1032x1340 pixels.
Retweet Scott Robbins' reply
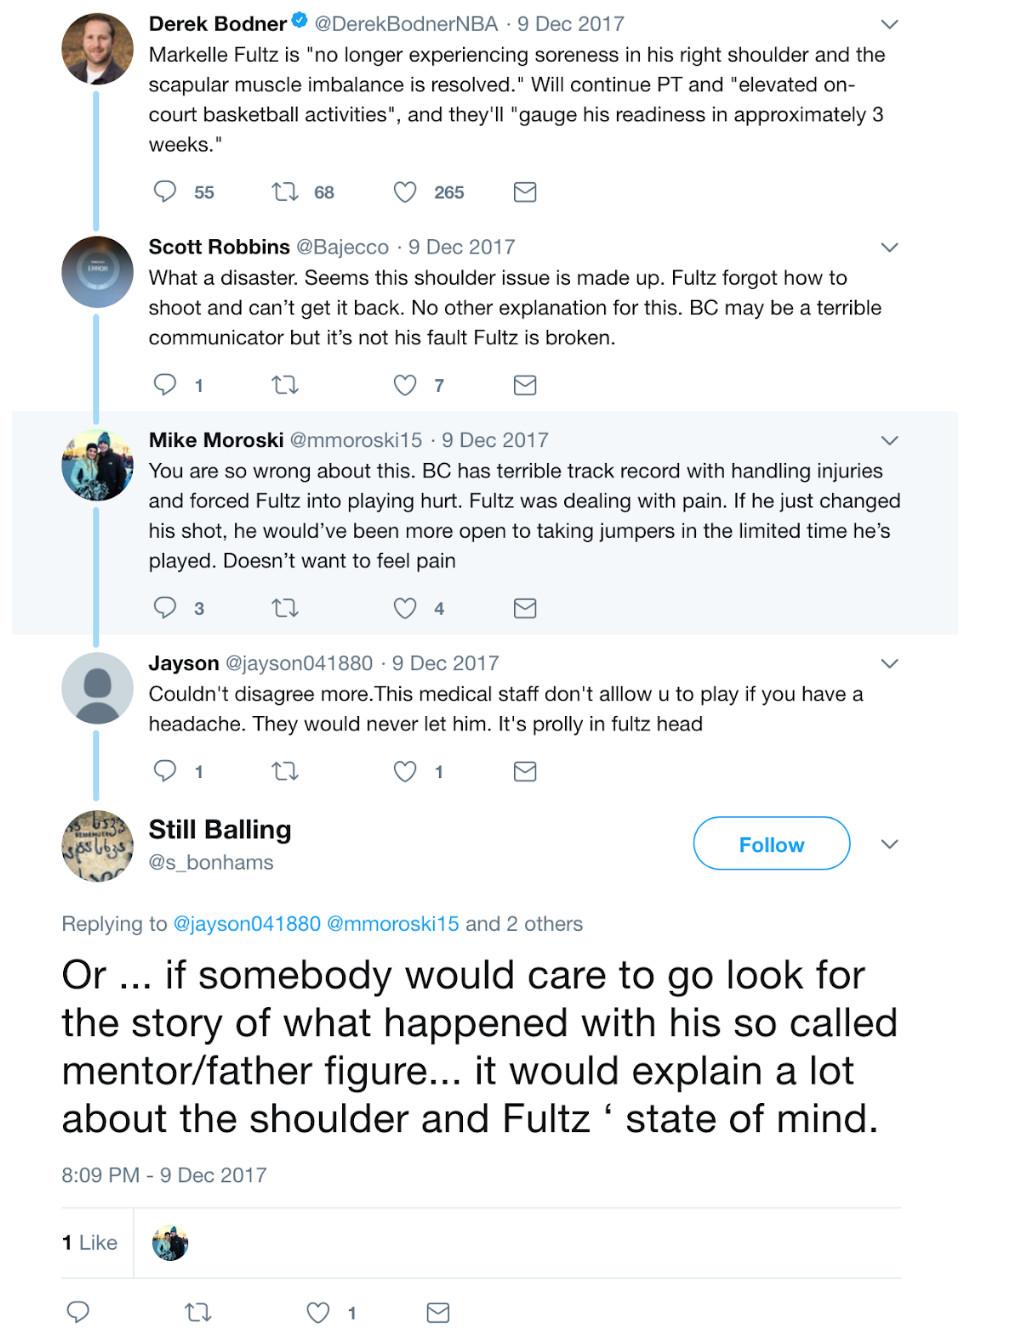[x=286, y=385]
